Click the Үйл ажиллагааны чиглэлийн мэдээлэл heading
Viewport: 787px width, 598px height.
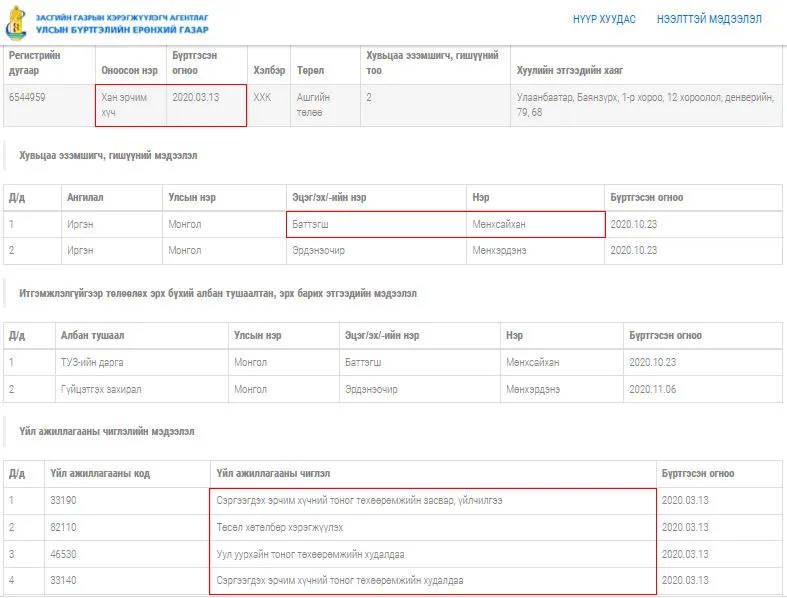[x=106, y=432]
